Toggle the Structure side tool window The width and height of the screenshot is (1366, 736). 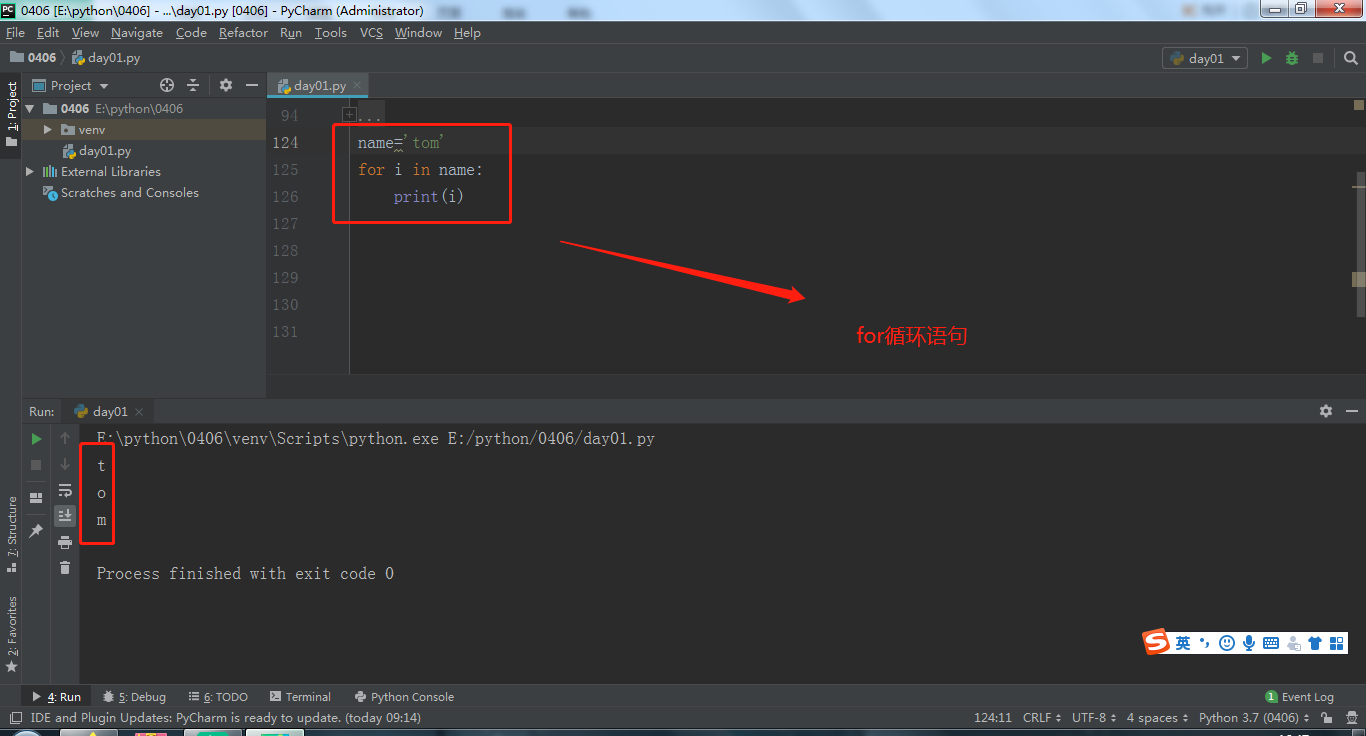[x=11, y=534]
